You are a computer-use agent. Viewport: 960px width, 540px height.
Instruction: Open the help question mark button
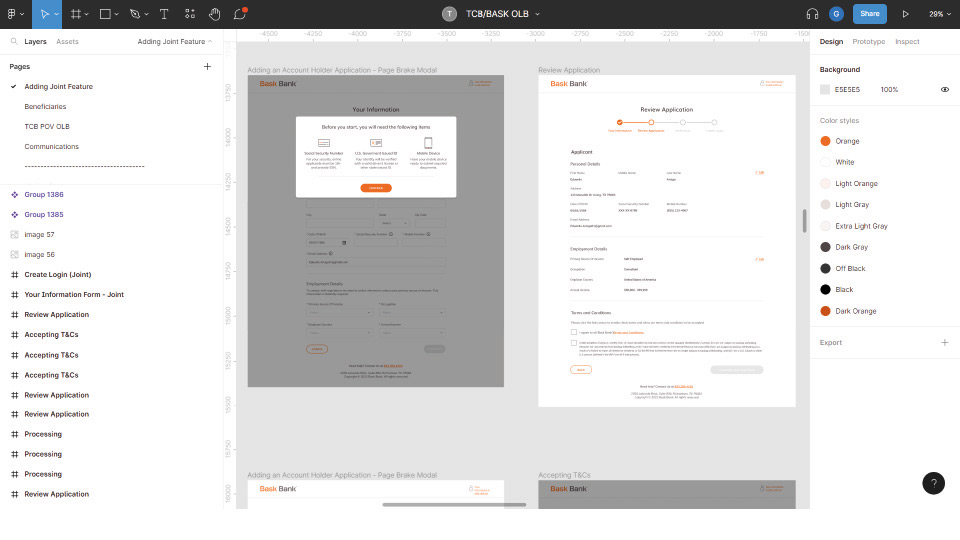934,483
